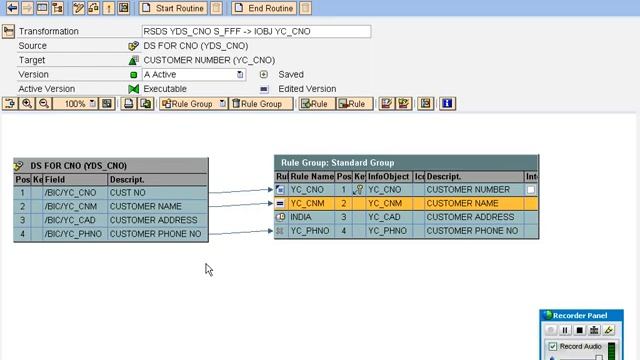Click the constant icon on INDIA rule
Image resolution: width=640 pixels, height=360 pixels.
(x=280, y=217)
